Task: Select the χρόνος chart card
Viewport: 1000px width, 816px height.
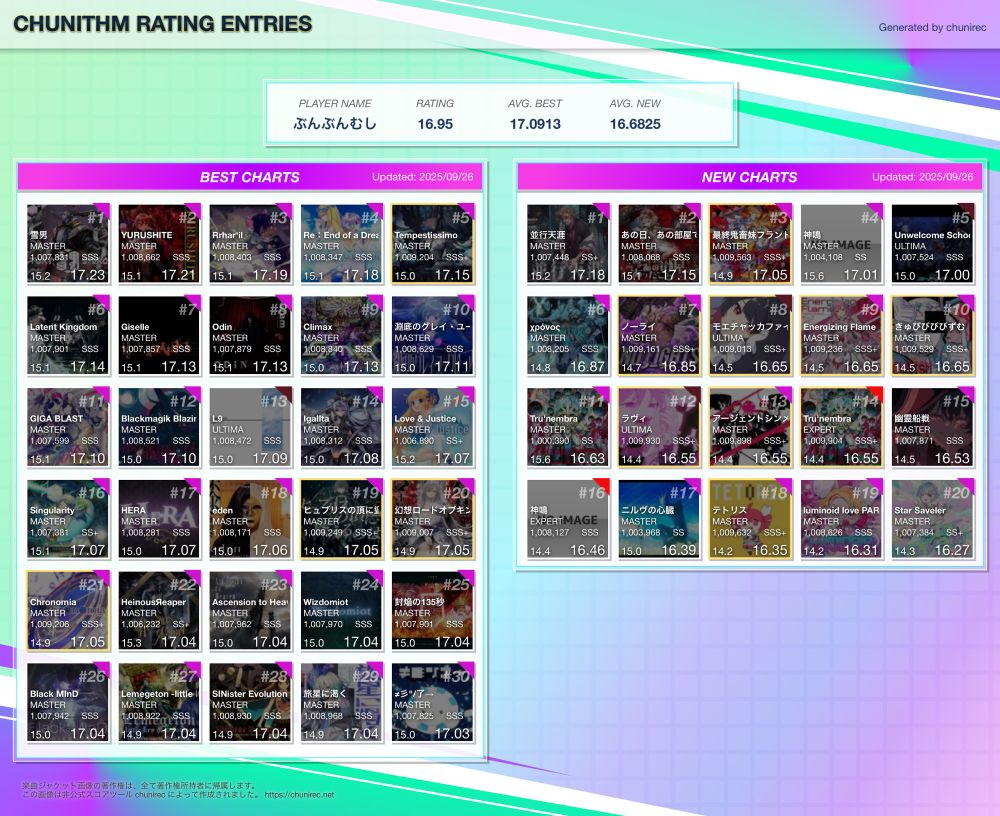Action: 568,336
